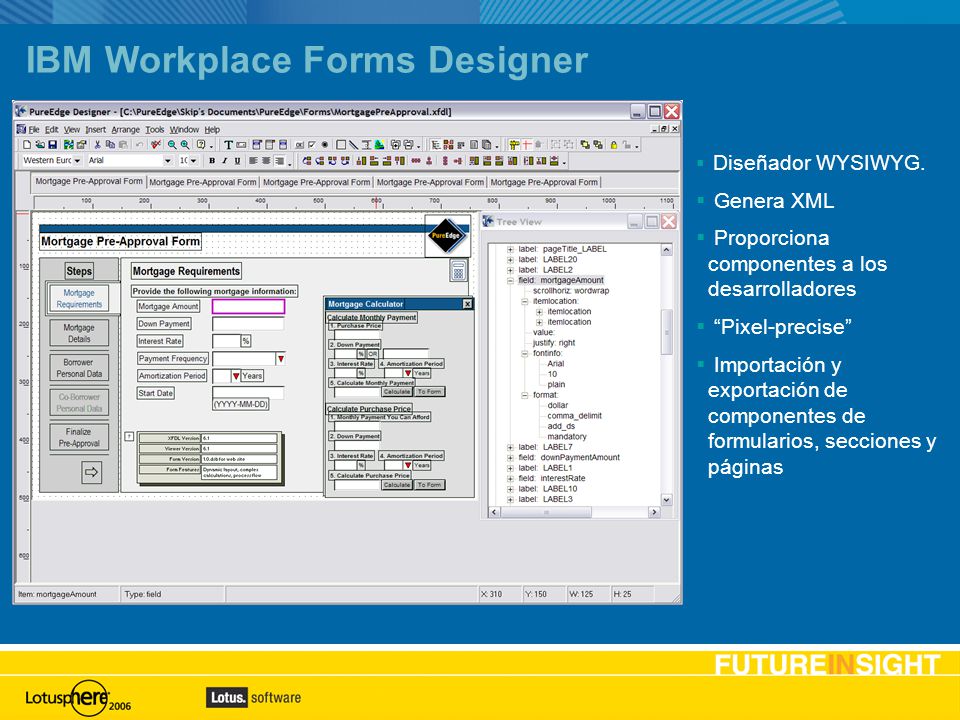Click the Copy icon in the toolbar
Image resolution: width=960 pixels, height=720 pixels.
coord(110,144)
